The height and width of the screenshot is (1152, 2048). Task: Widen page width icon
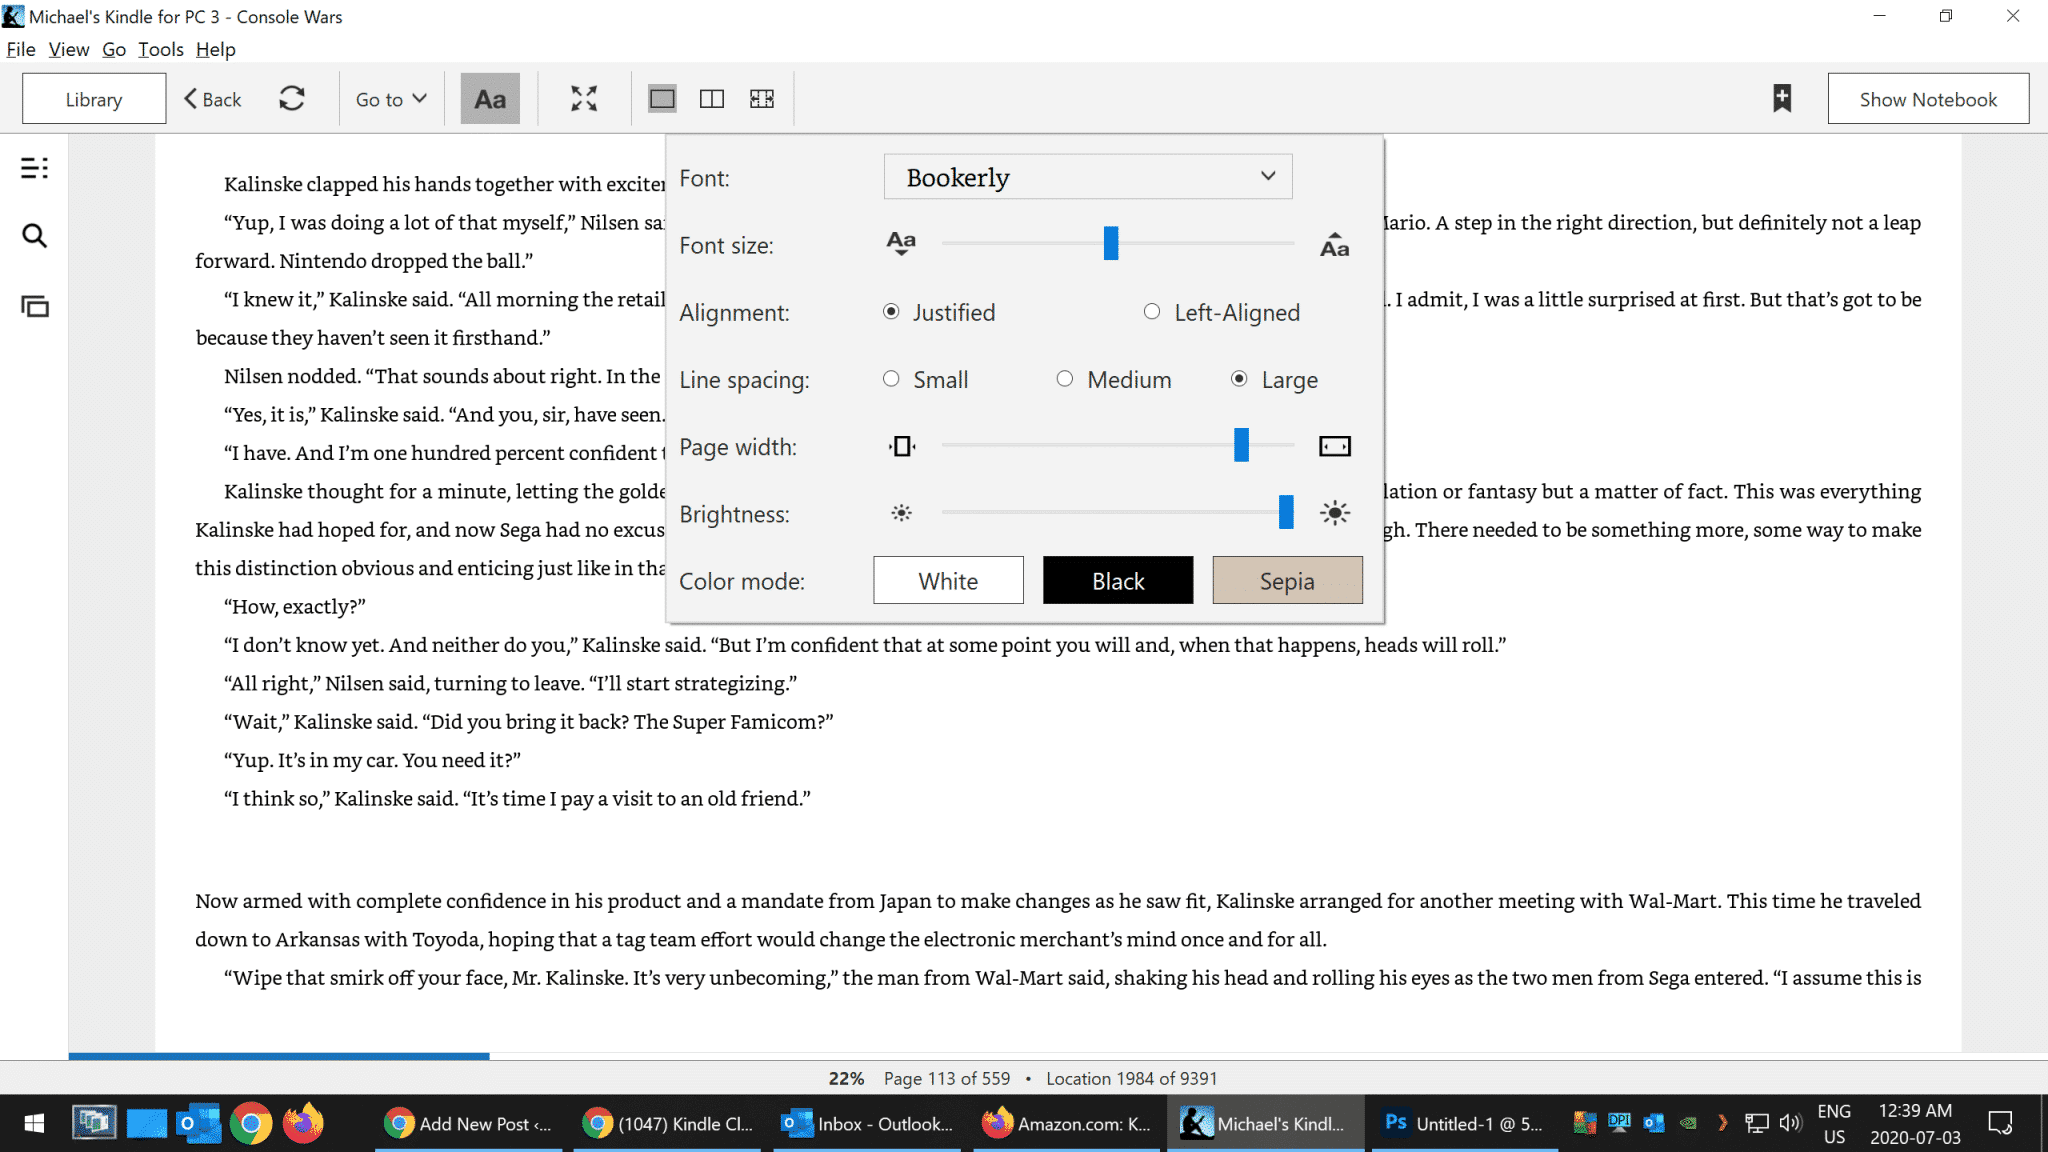(1335, 446)
